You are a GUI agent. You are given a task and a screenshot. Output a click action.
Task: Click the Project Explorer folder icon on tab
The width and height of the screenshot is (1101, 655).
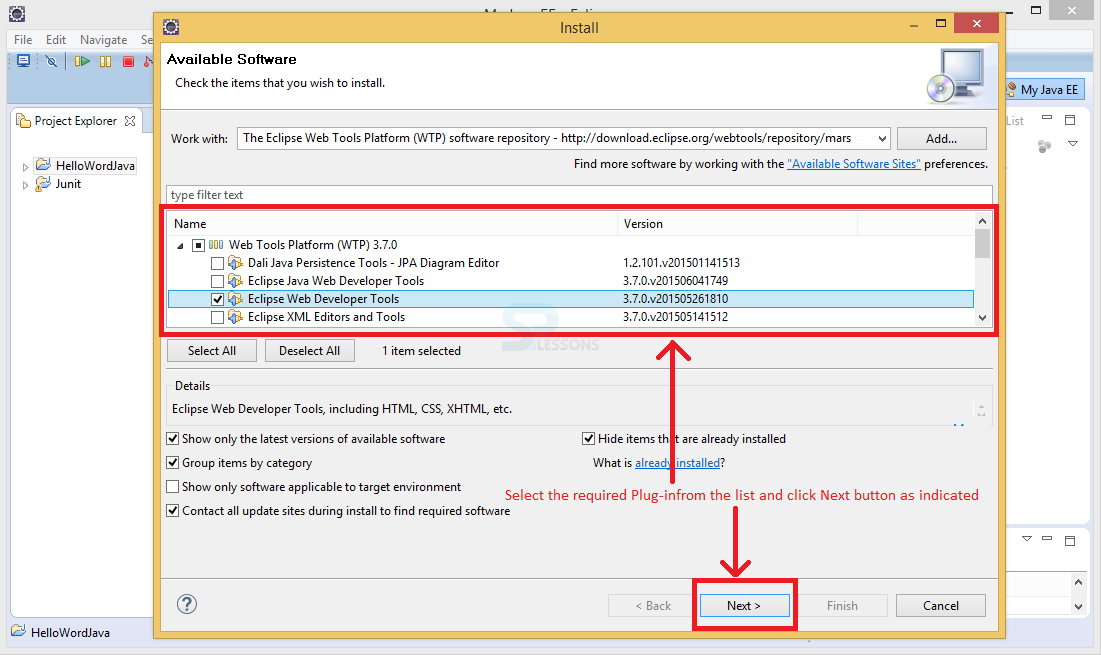(23, 121)
